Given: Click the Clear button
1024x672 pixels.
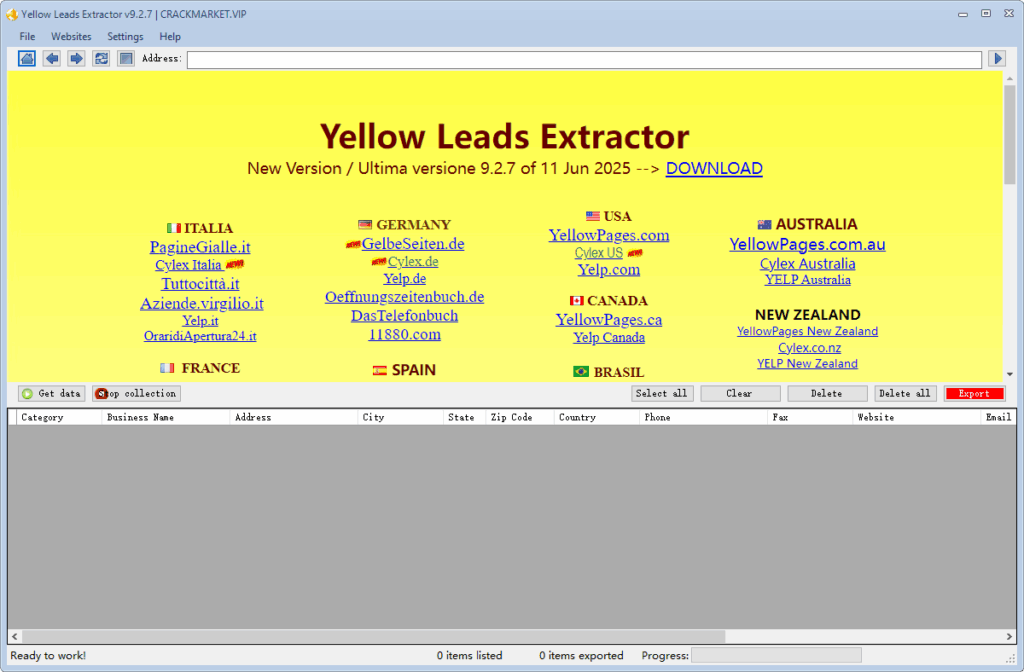Looking at the screenshot, I should (x=740, y=393).
